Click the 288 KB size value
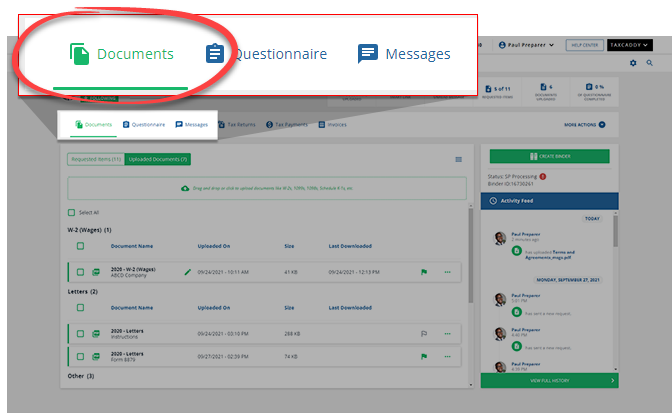The image size is (672, 413). pos(292,334)
